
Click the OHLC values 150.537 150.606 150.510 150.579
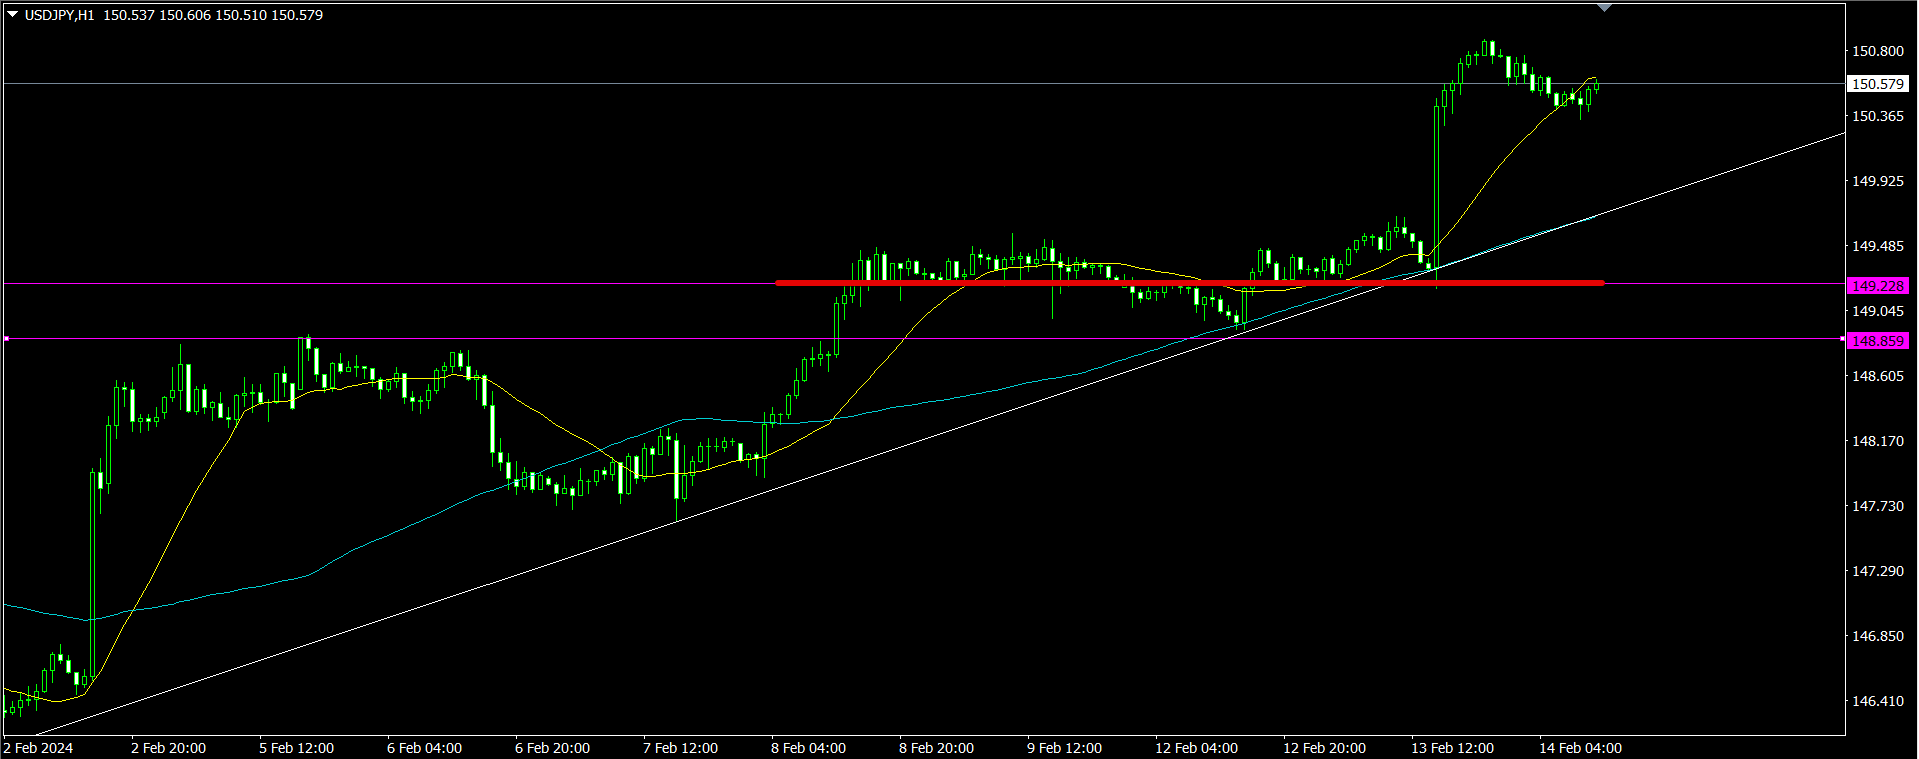point(213,15)
